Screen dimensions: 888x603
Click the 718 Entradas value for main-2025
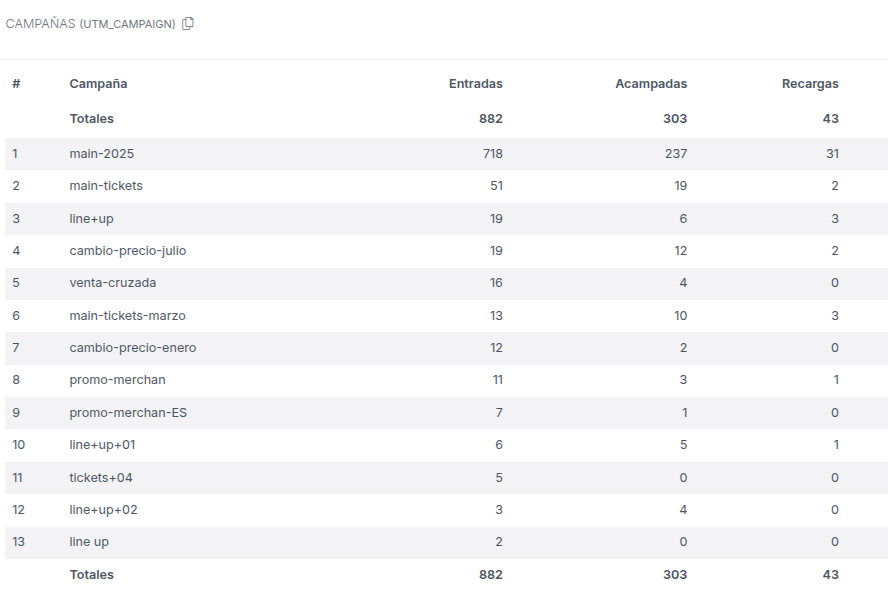point(491,154)
